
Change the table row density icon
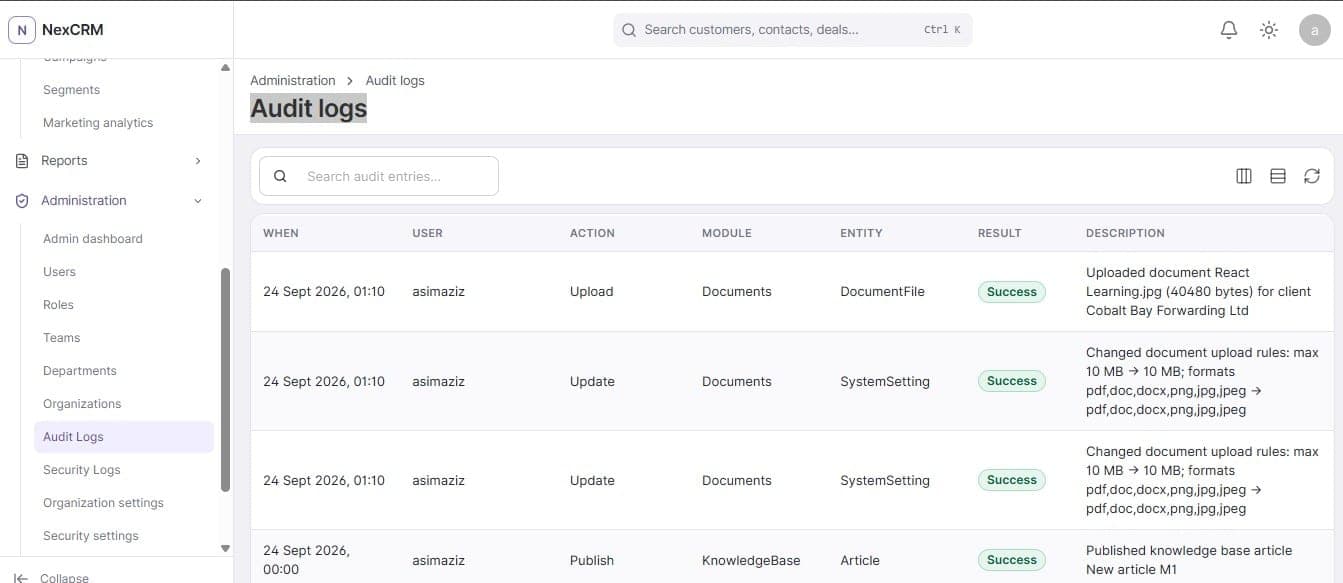pos(1278,176)
